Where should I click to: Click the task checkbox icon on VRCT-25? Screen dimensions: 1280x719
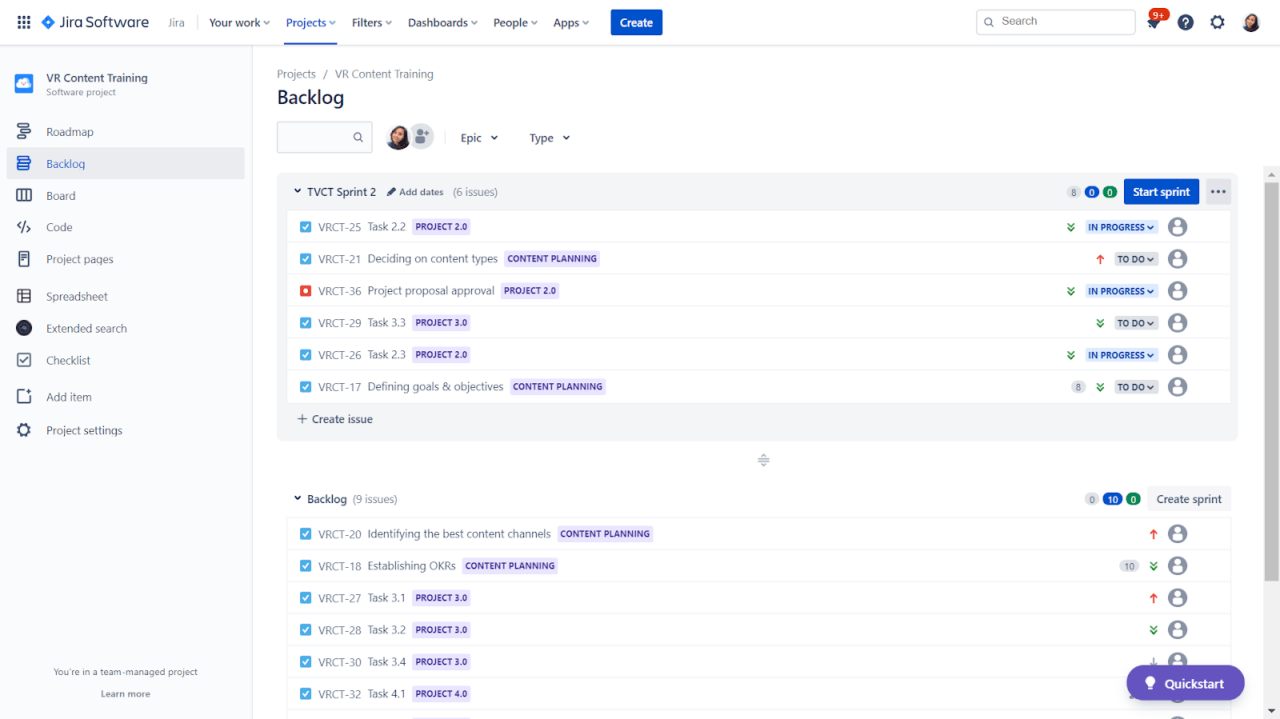coord(305,226)
